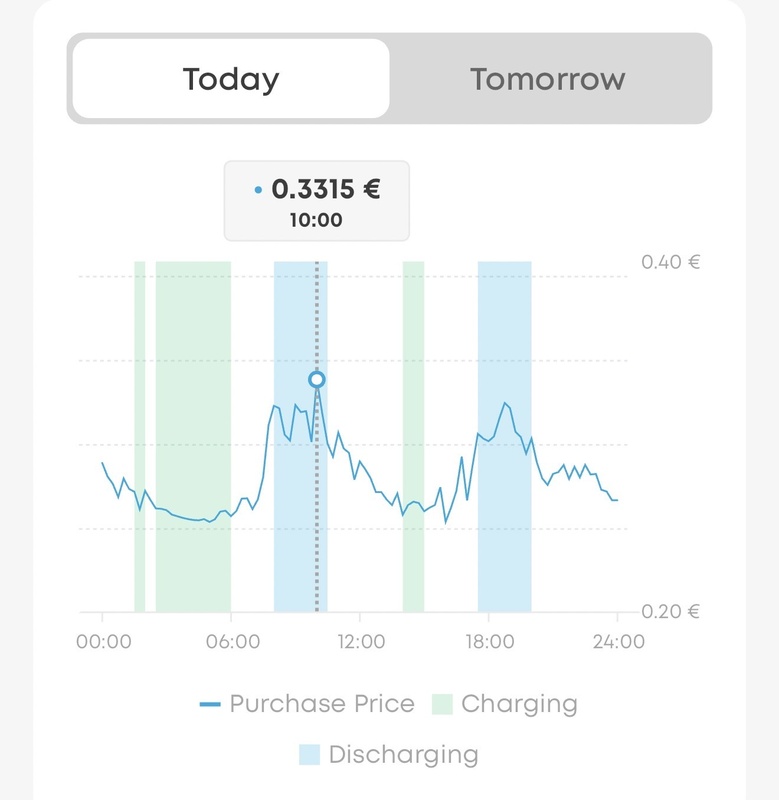Click the 0.20 € y-axis label
The width and height of the screenshot is (779, 800).
click(669, 612)
